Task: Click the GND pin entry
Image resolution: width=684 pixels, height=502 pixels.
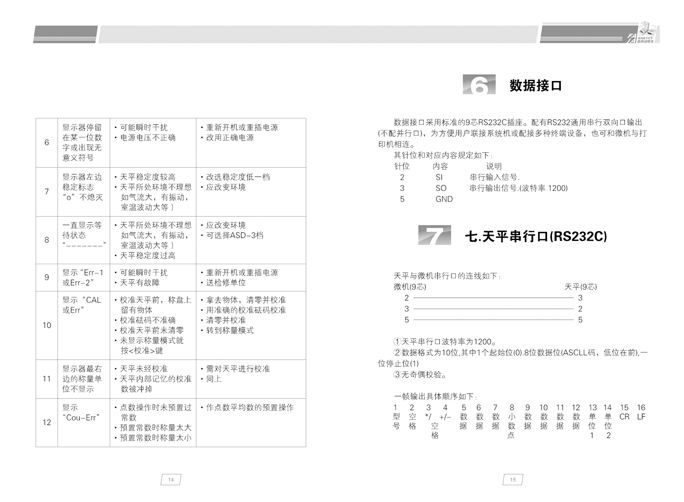Action: pos(444,198)
